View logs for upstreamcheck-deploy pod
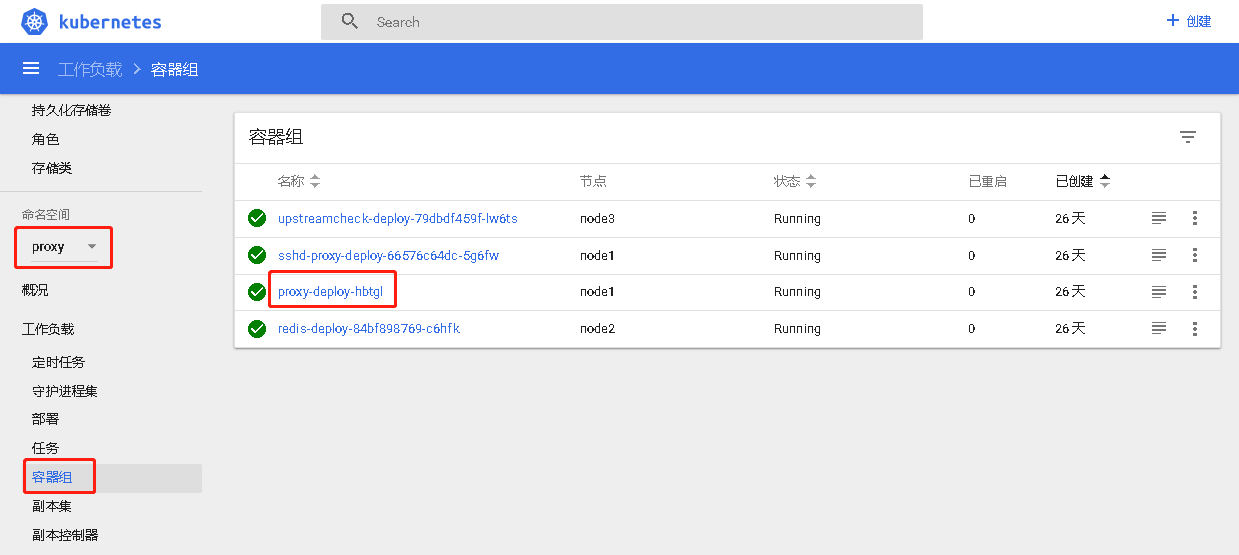The image size is (1239, 555). pos(1159,218)
